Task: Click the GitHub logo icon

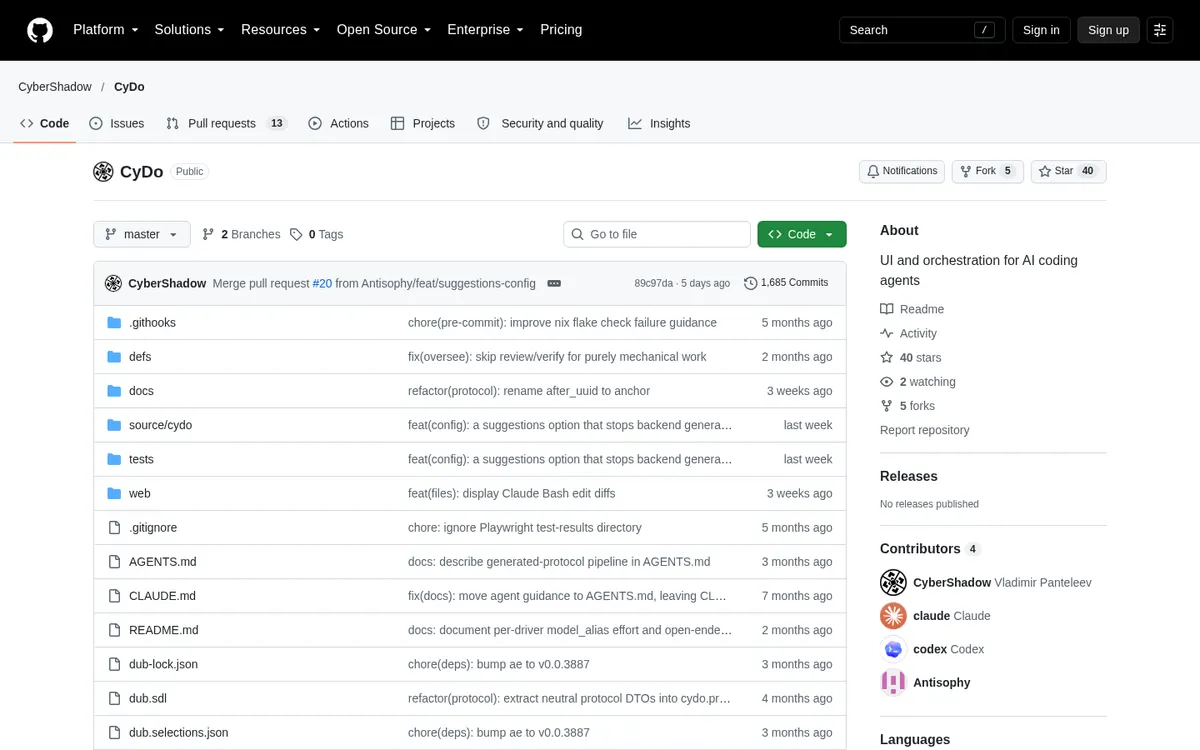Action: coord(40,30)
